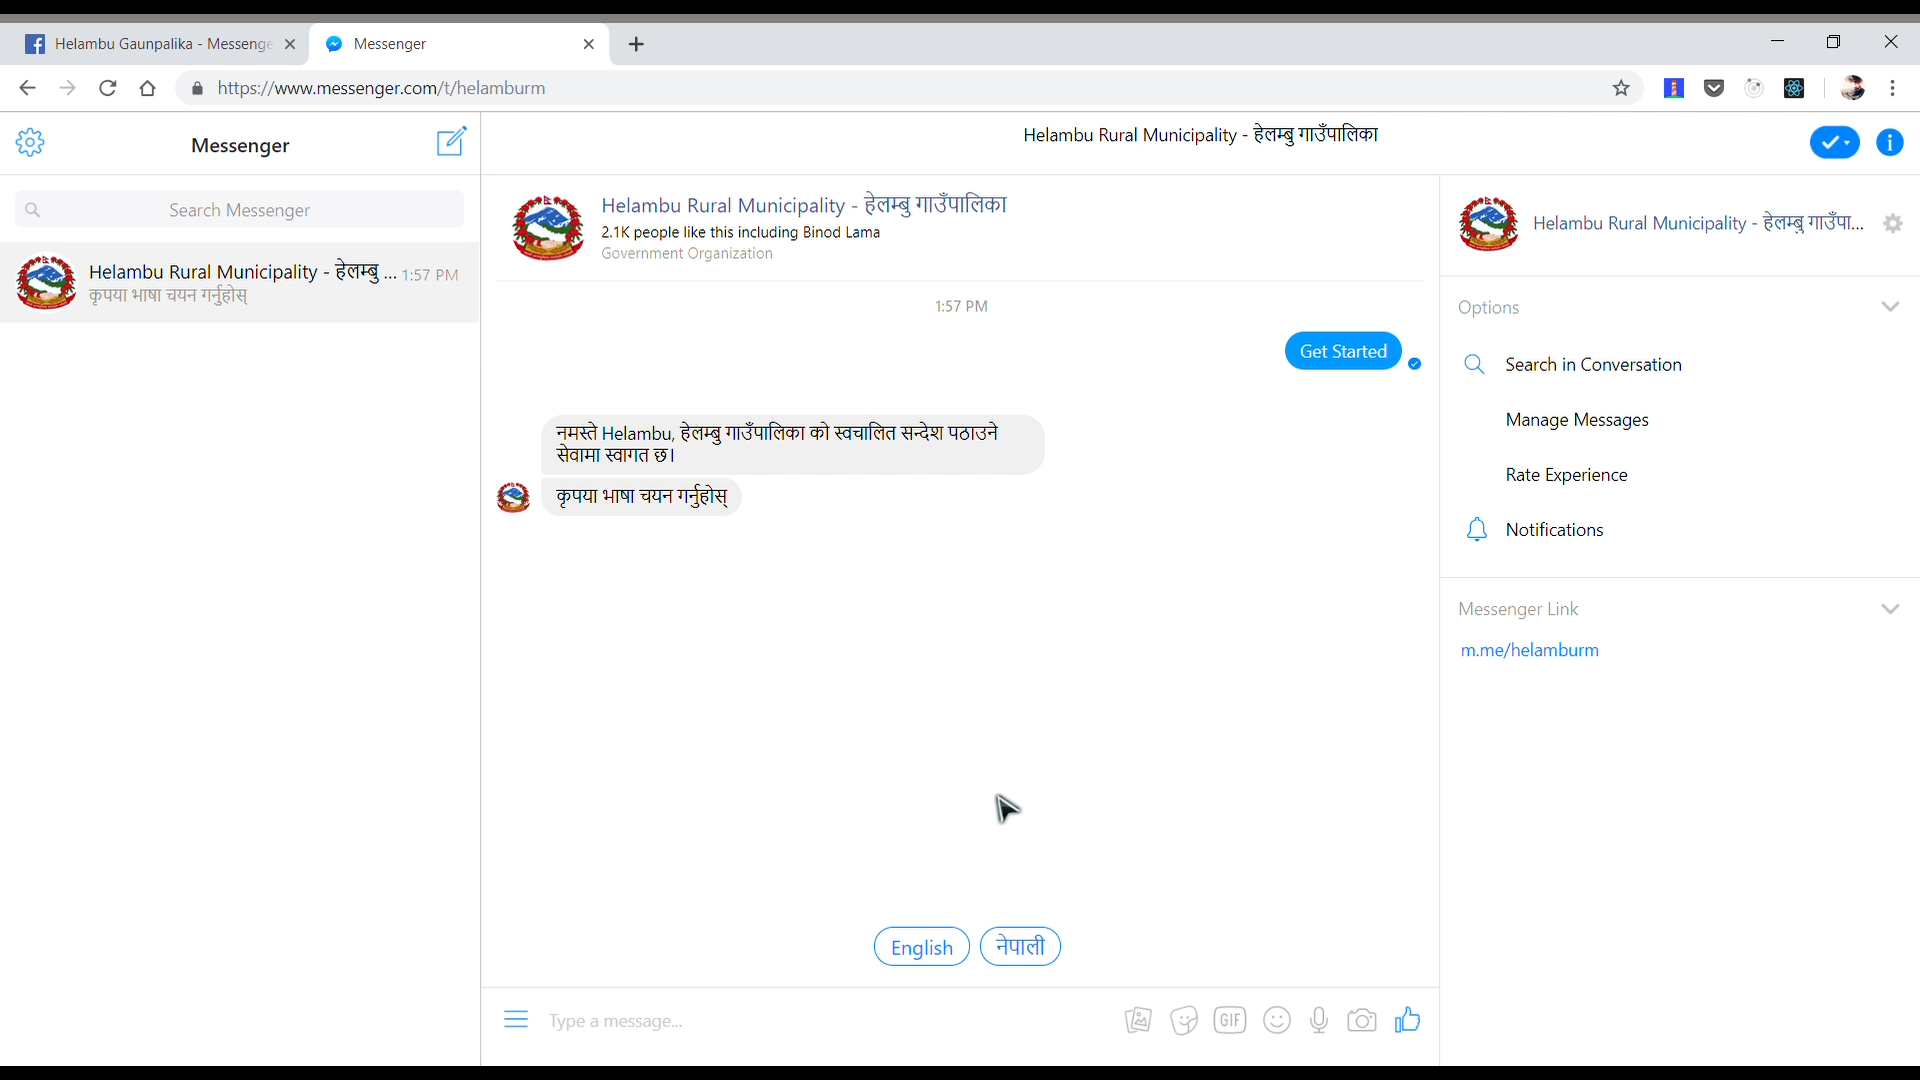This screenshot has height=1080, width=1920.
Task: Reload the current page
Action: point(108,88)
